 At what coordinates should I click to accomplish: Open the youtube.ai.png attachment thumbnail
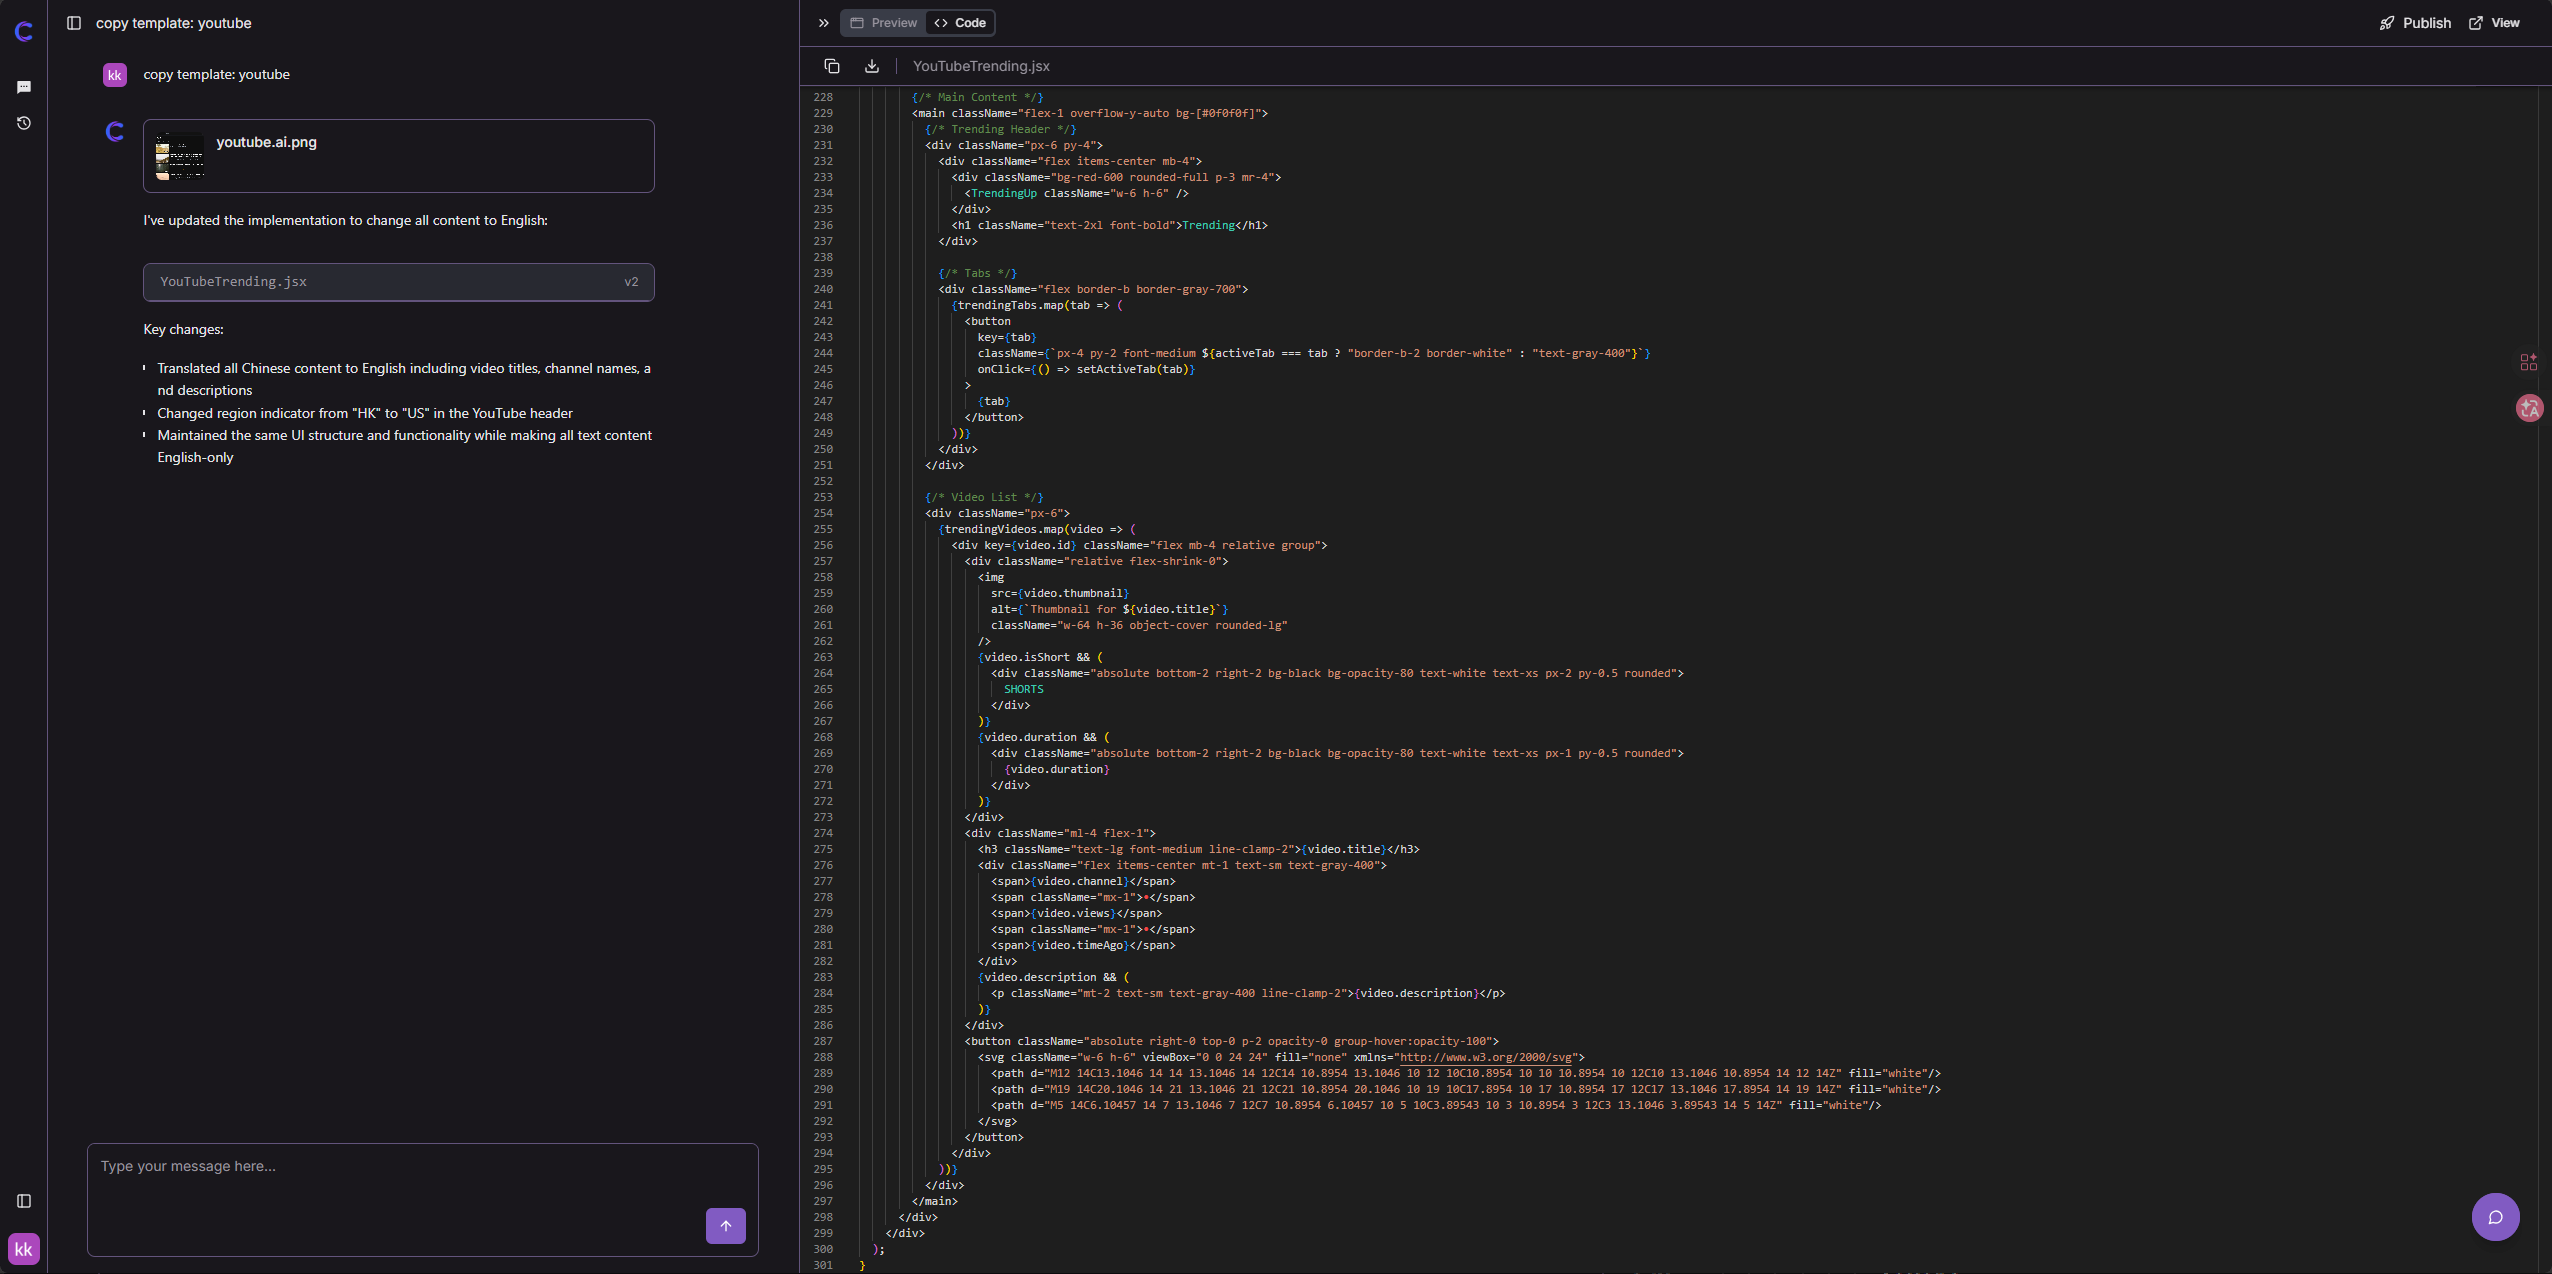pos(180,156)
